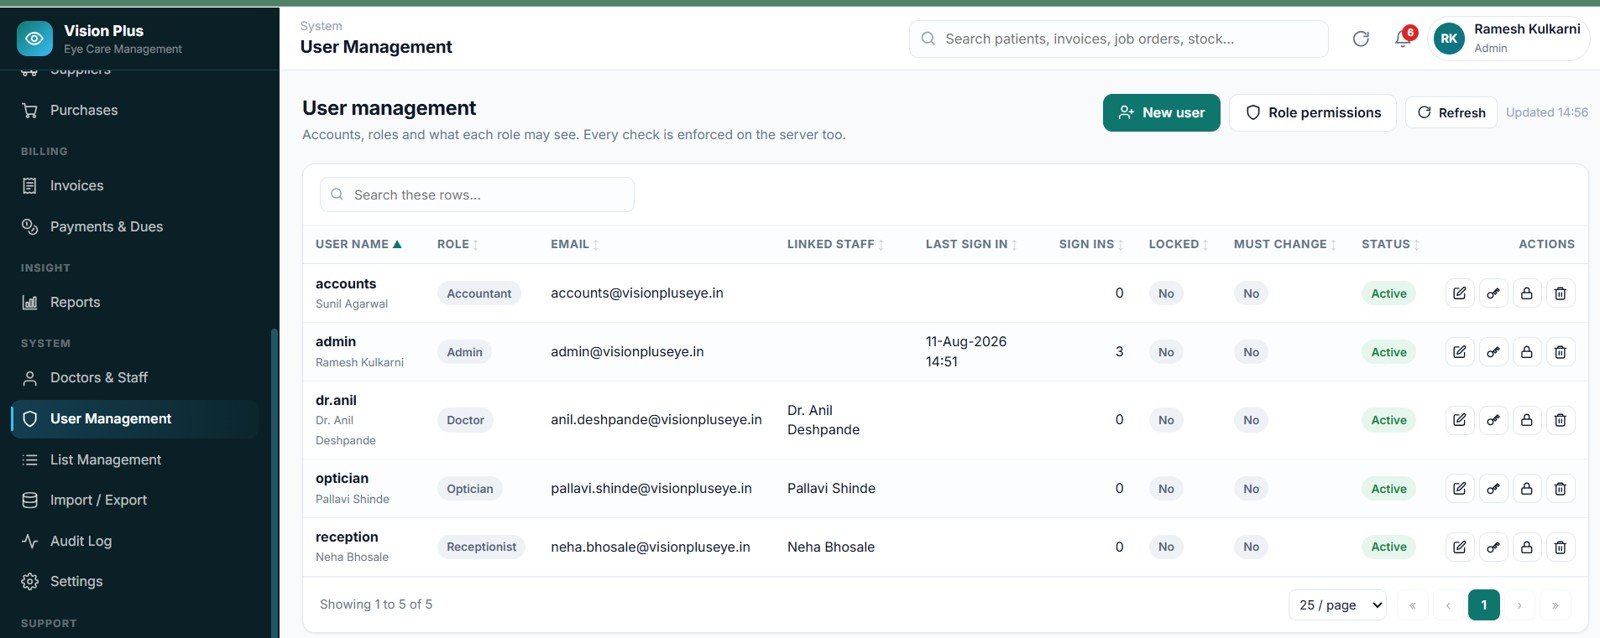Open Audit Log page
This screenshot has height=638, width=1600.
[x=134, y=541]
